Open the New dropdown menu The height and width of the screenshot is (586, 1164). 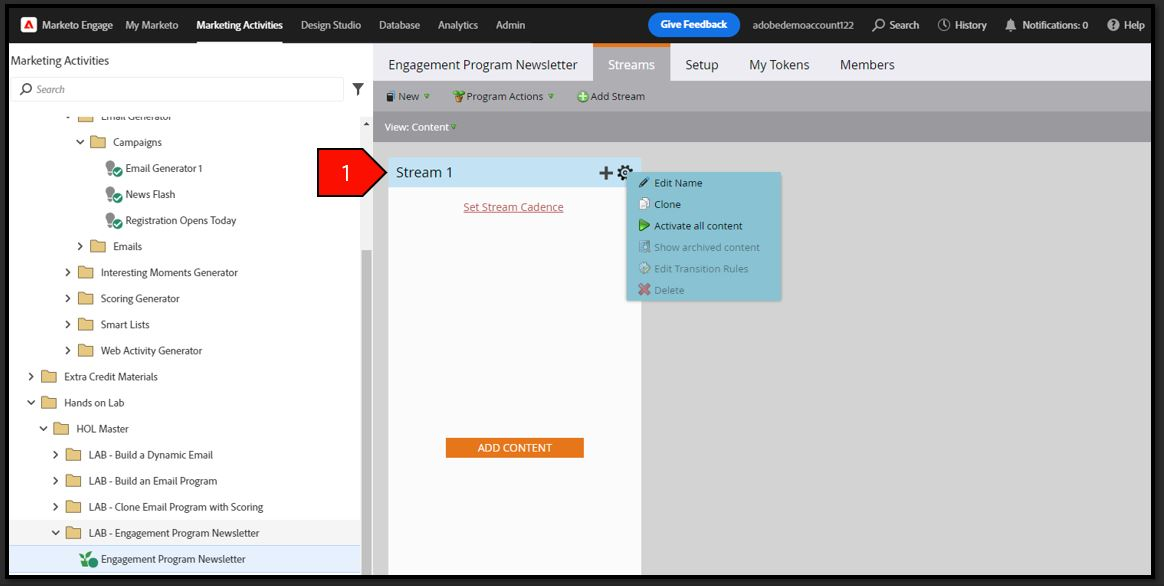[408, 97]
